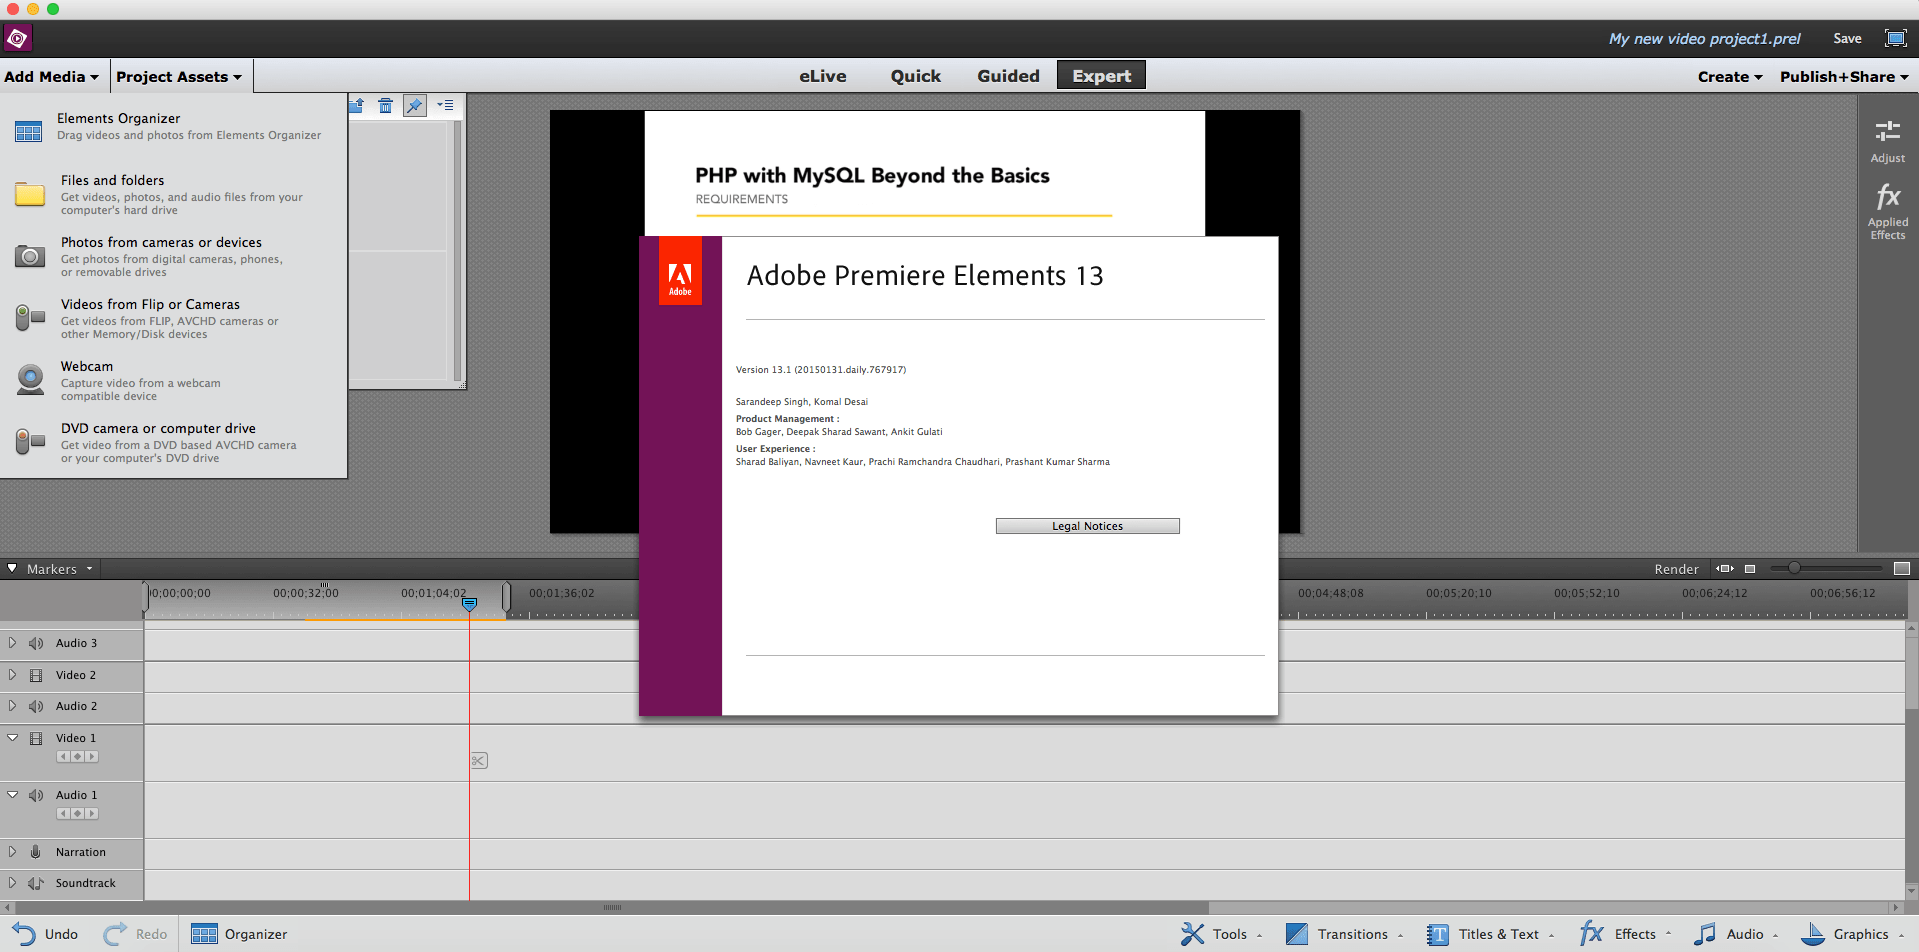Click the Legal Notices button
The image size is (1919, 952).
coord(1087,526)
